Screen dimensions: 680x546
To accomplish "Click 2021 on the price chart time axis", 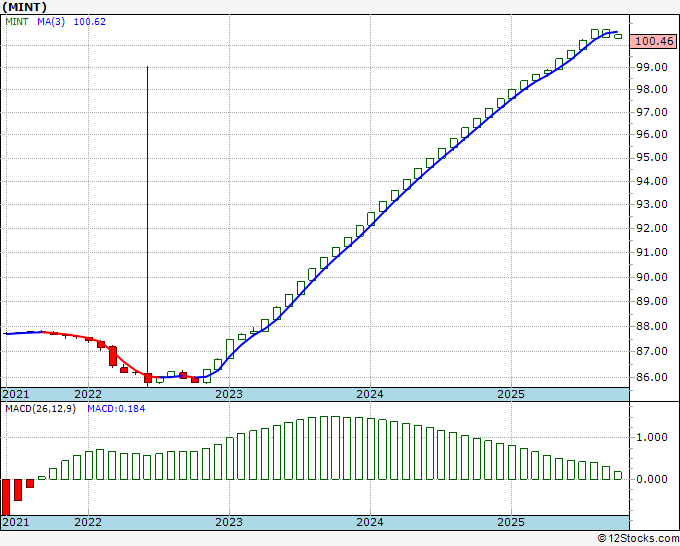I will tap(16, 394).
